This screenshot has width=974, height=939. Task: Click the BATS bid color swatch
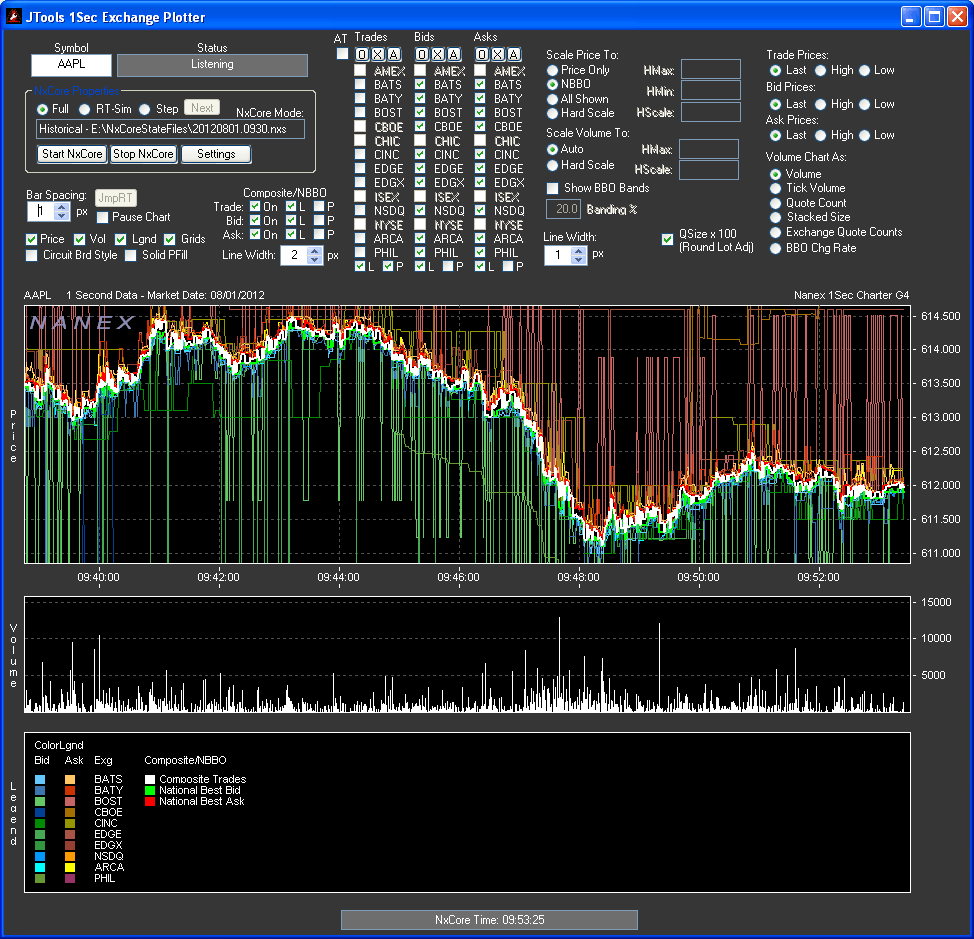pos(40,779)
